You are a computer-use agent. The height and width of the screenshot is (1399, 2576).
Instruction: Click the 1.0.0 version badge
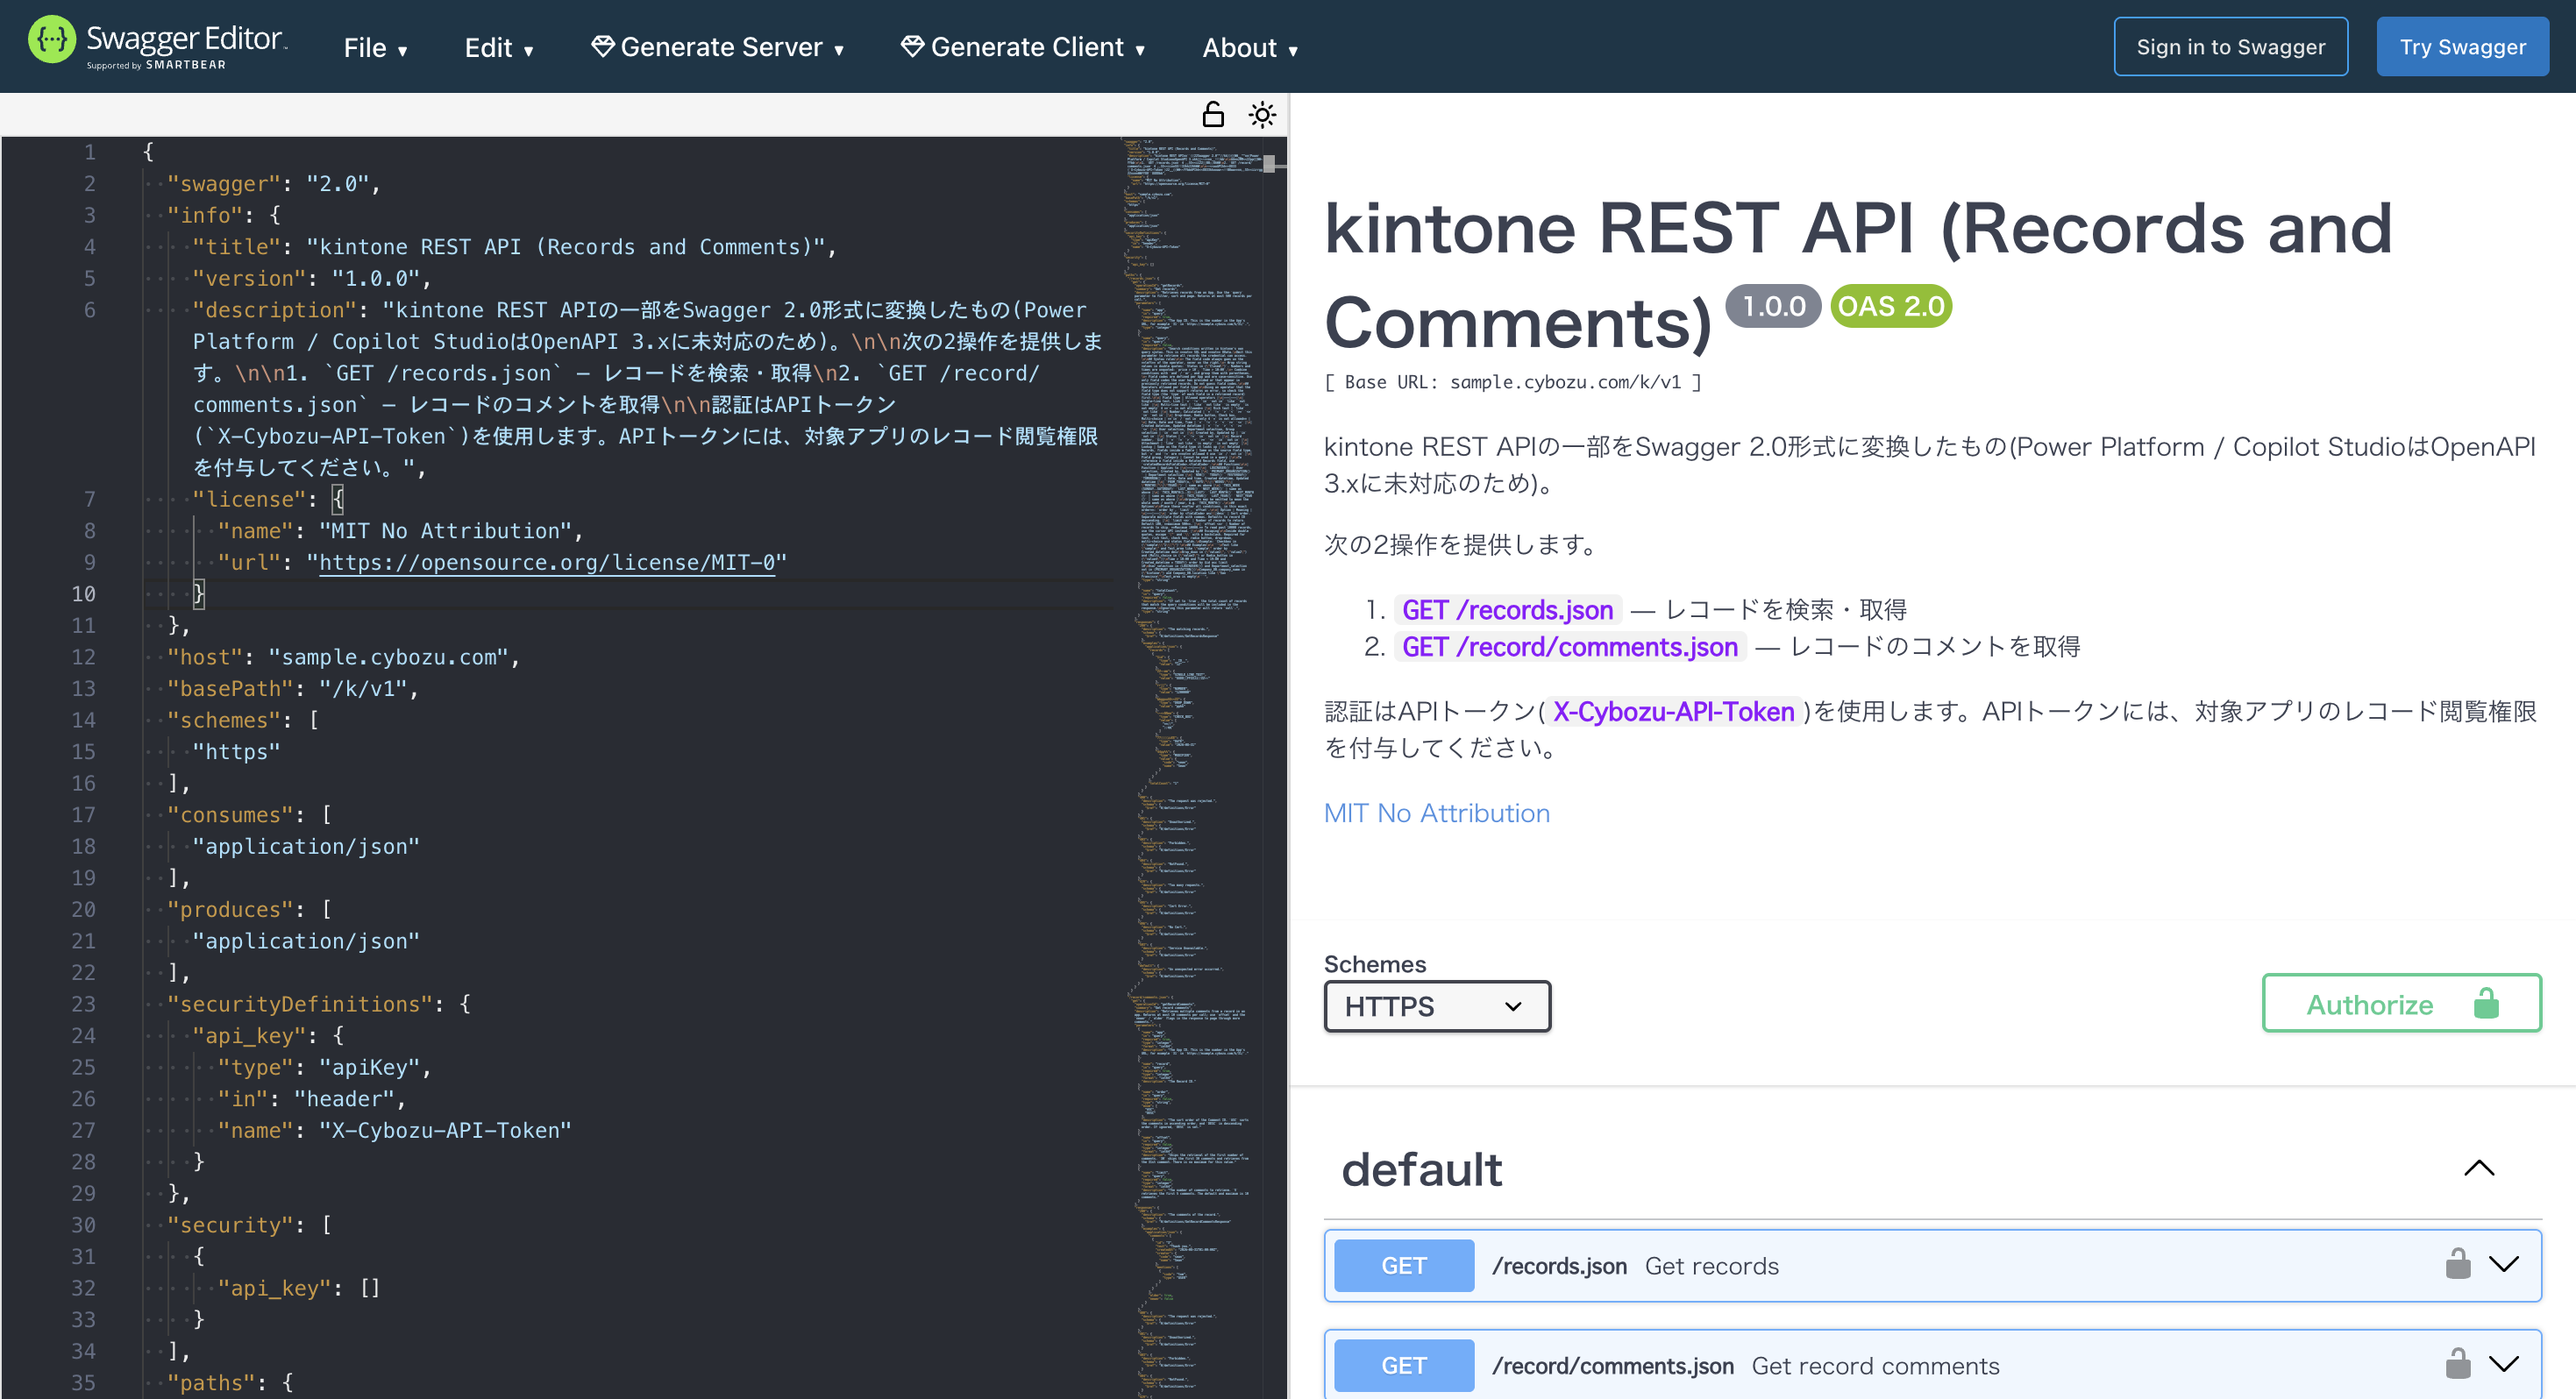pyautogui.click(x=1773, y=306)
